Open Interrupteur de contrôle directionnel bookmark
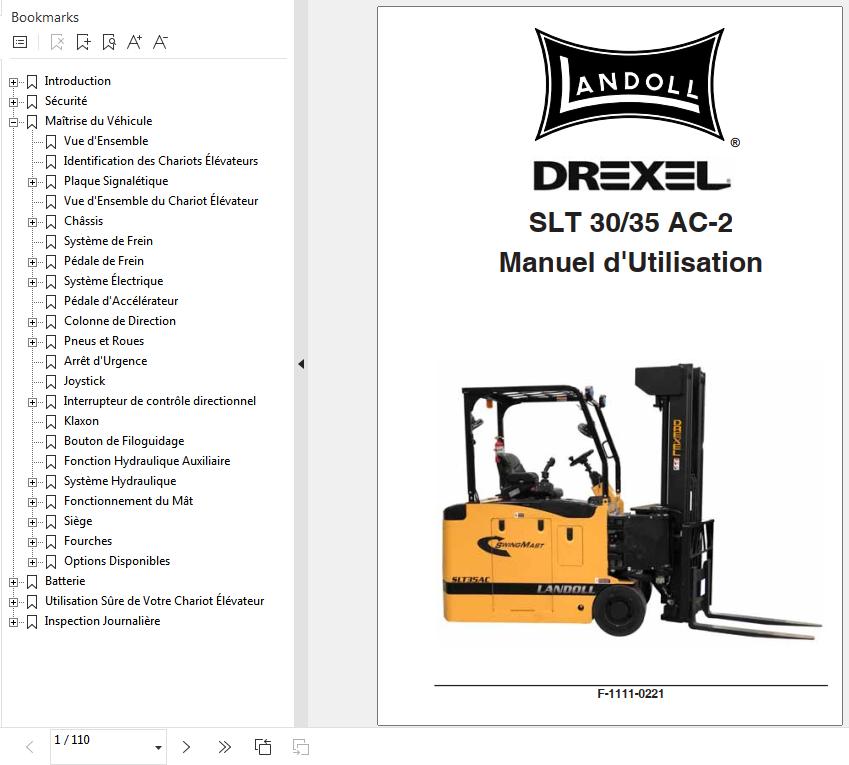The height and width of the screenshot is (765, 849). click(160, 402)
